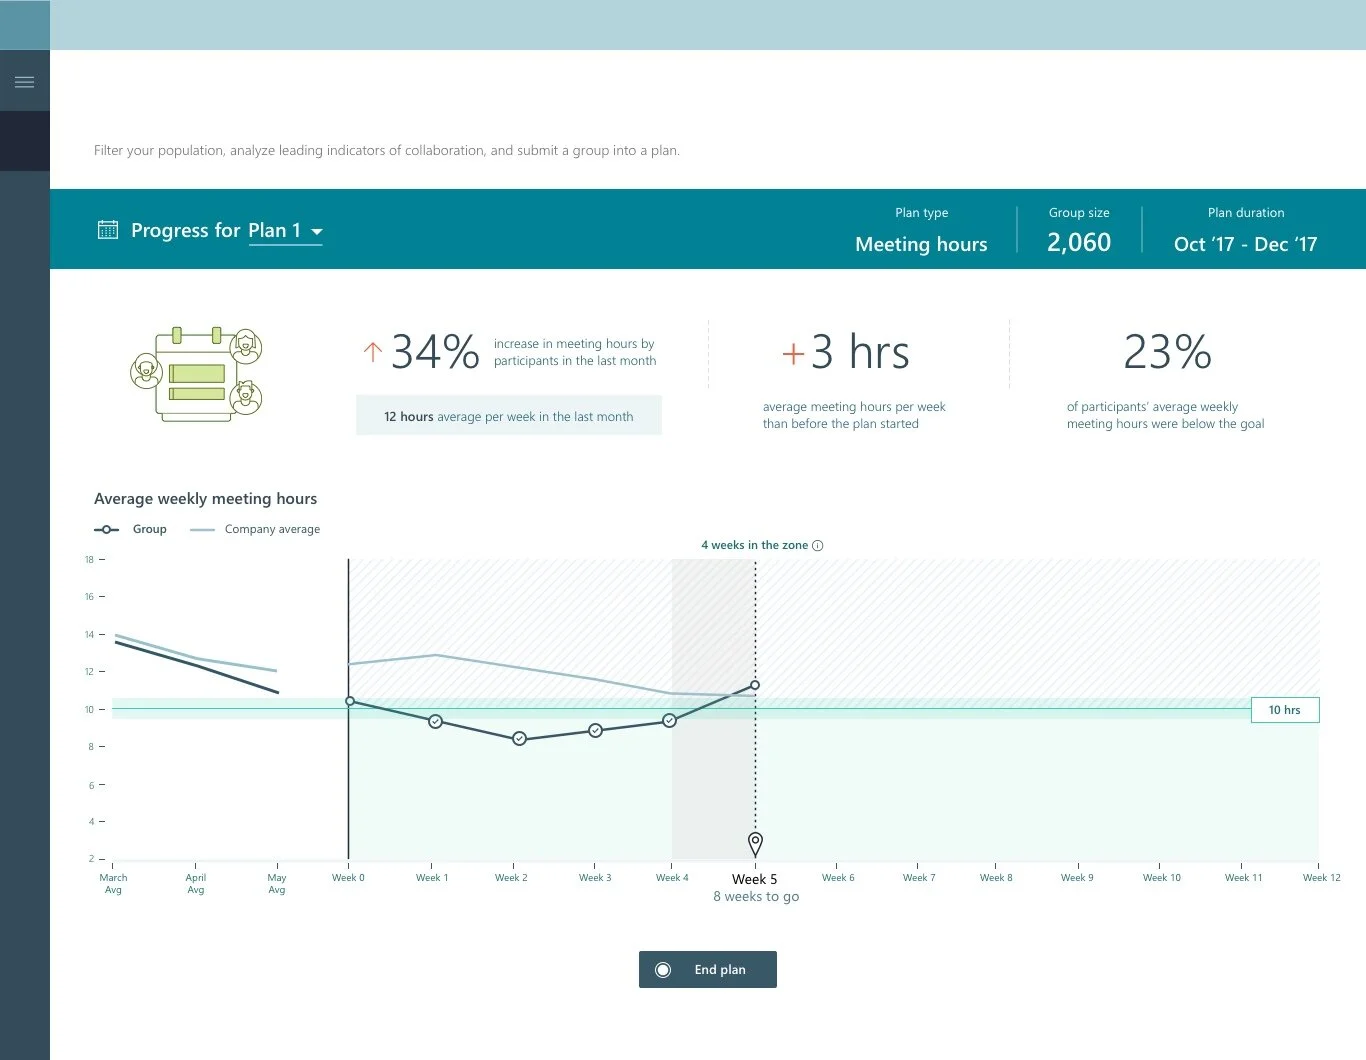Toggle the Company average series visibility
Viewport: 1366px width, 1060px height.
pos(272,529)
